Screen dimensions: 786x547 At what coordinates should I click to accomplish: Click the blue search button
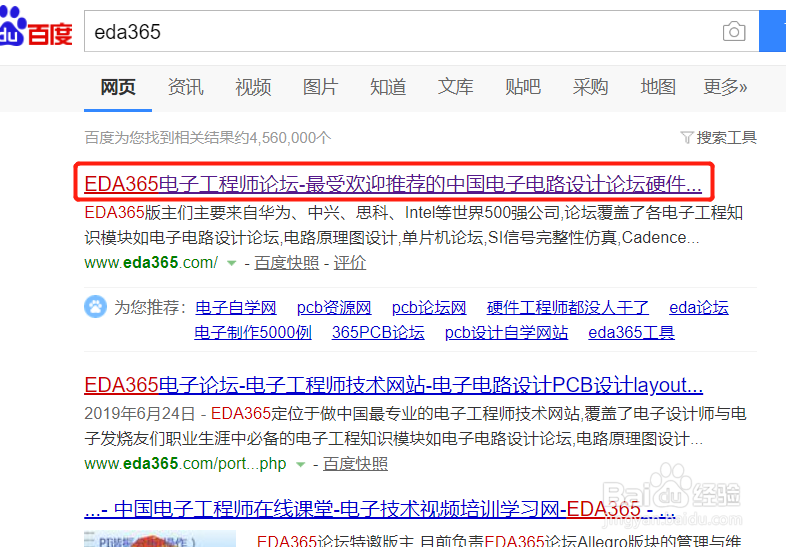point(772,31)
